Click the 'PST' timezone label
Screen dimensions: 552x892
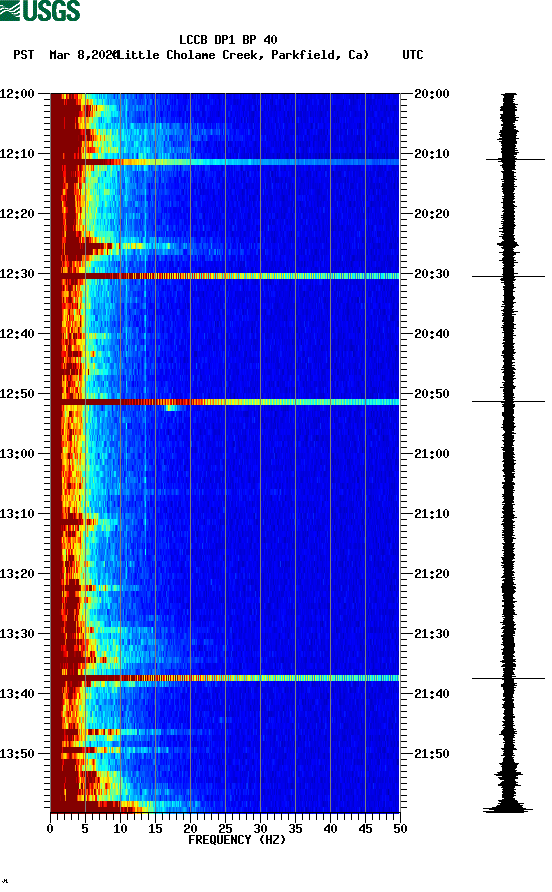(24, 55)
